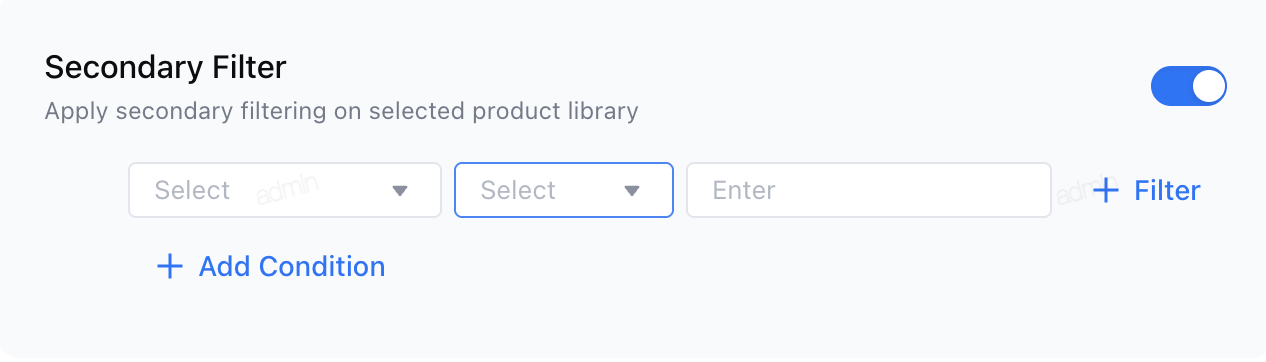Click the secondary filtering description text
1266x362 pixels.
[341, 110]
